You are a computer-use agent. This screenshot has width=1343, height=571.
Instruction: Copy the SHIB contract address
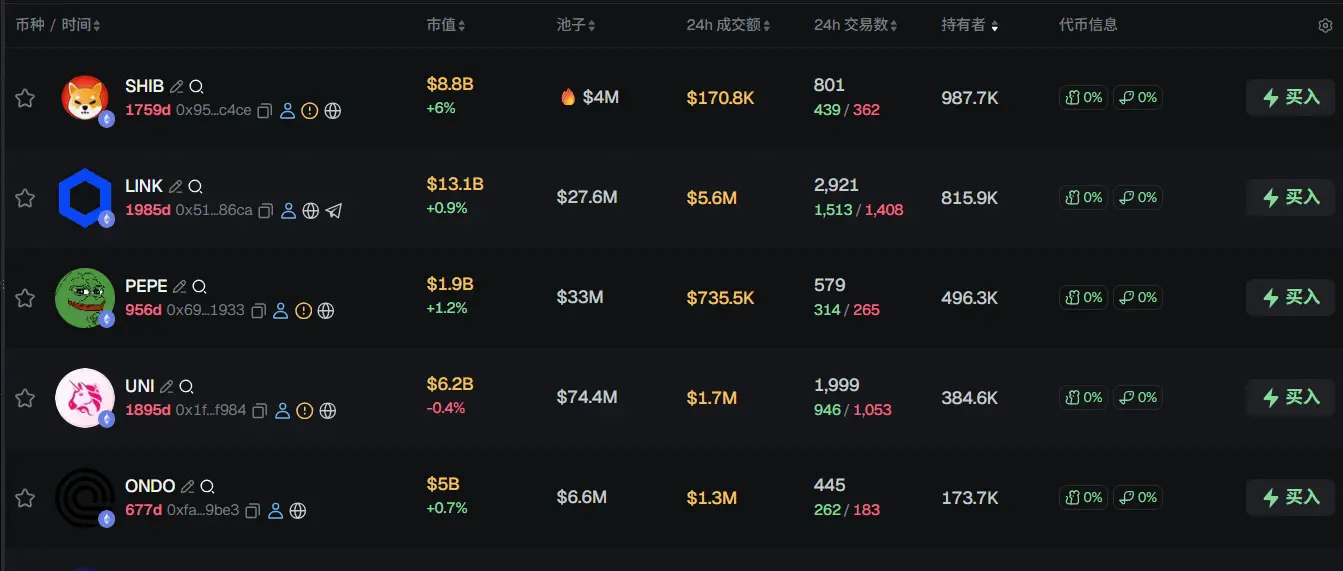tap(265, 111)
